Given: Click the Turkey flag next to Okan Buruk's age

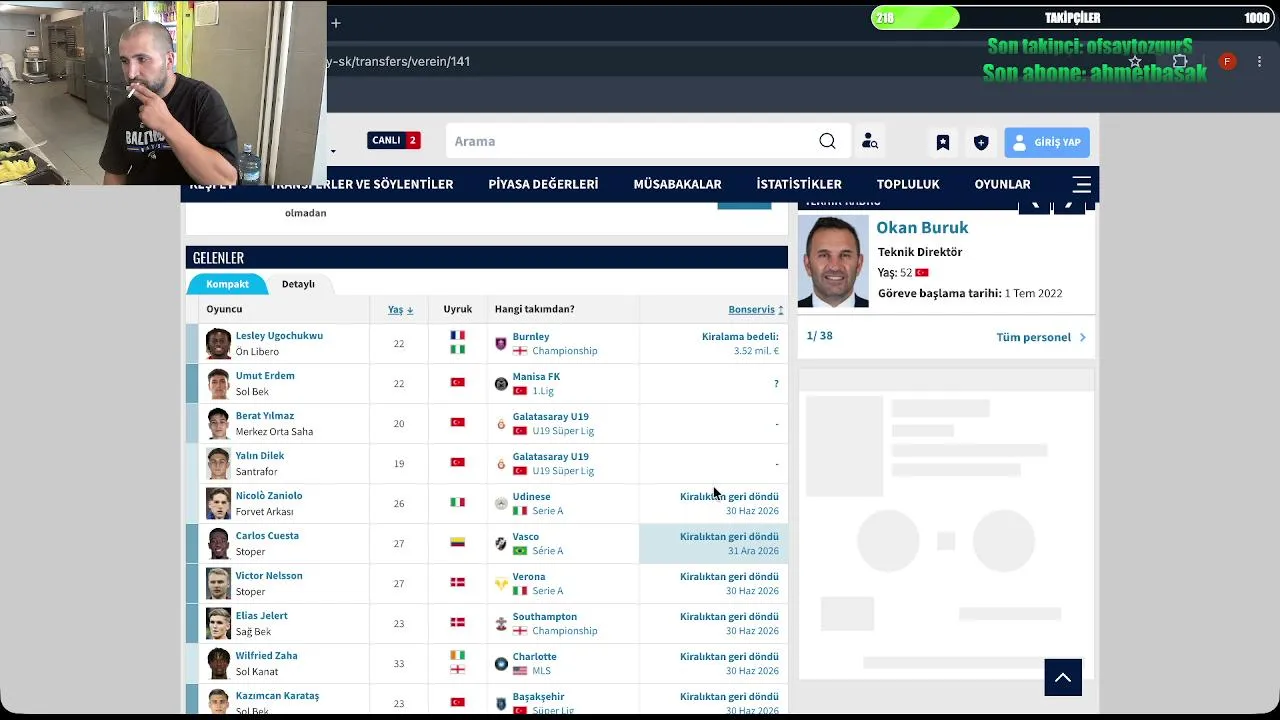Looking at the screenshot, I should [922, 272].
